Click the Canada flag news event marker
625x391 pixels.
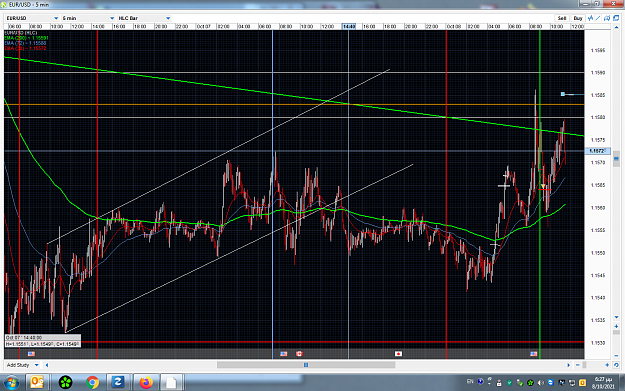click(299, 354)
